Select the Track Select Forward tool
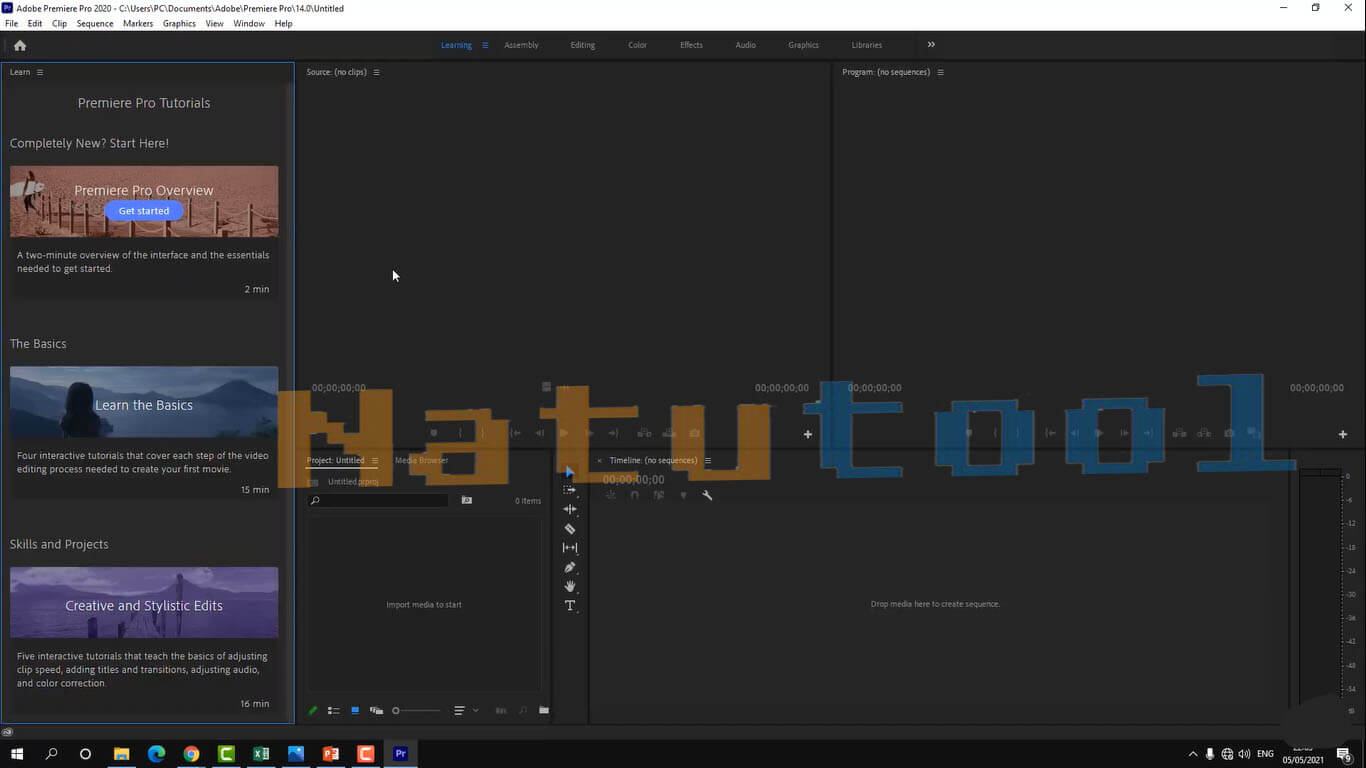Image resolution: width=1366 pixels, height=768 pixels. click(x=570, y=490)
